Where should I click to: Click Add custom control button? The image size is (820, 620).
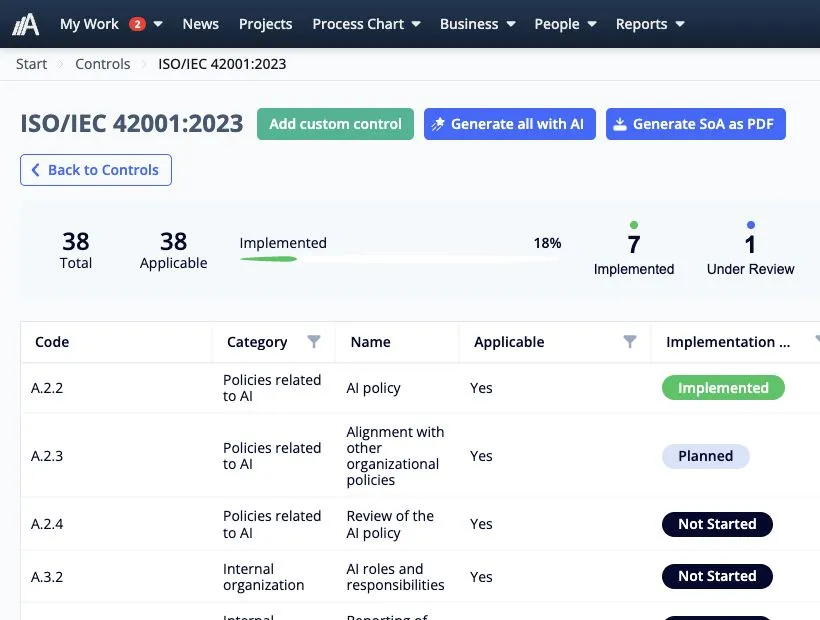click(x=335, y=124)
